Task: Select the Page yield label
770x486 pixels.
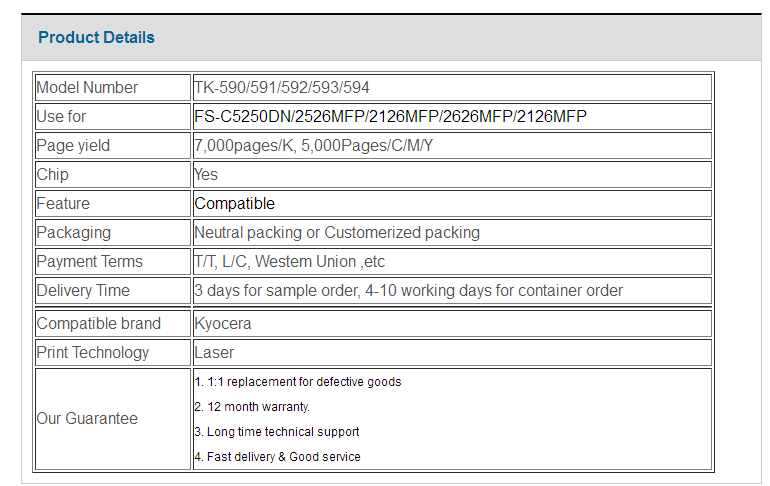Action: tap(73, 146)
